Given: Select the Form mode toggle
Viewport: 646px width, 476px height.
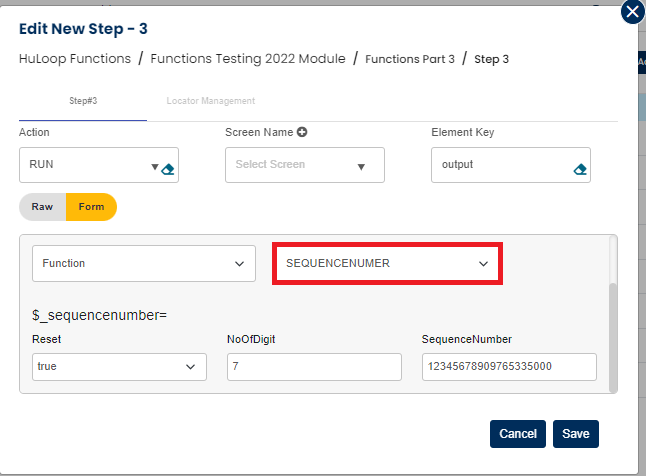Looking at the screenshot, I should [x=91, y=207].
